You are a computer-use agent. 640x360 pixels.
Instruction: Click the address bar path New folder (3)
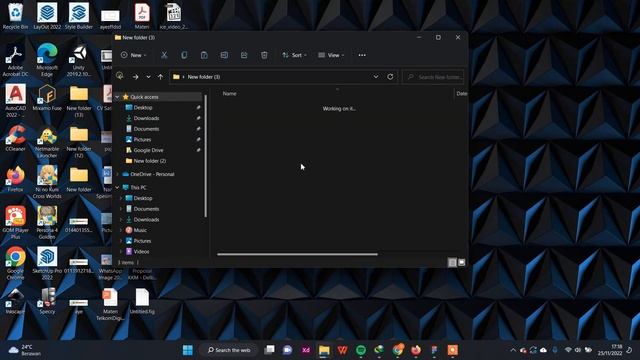(204, 77)
